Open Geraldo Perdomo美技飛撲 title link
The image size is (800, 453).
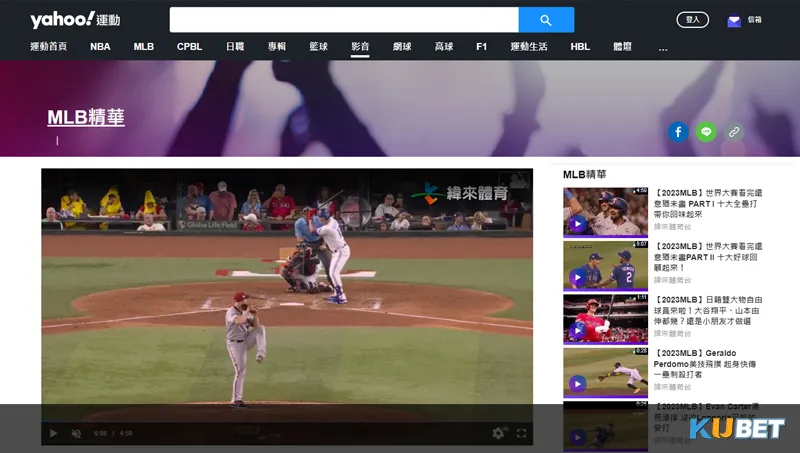tap(705, 364)
